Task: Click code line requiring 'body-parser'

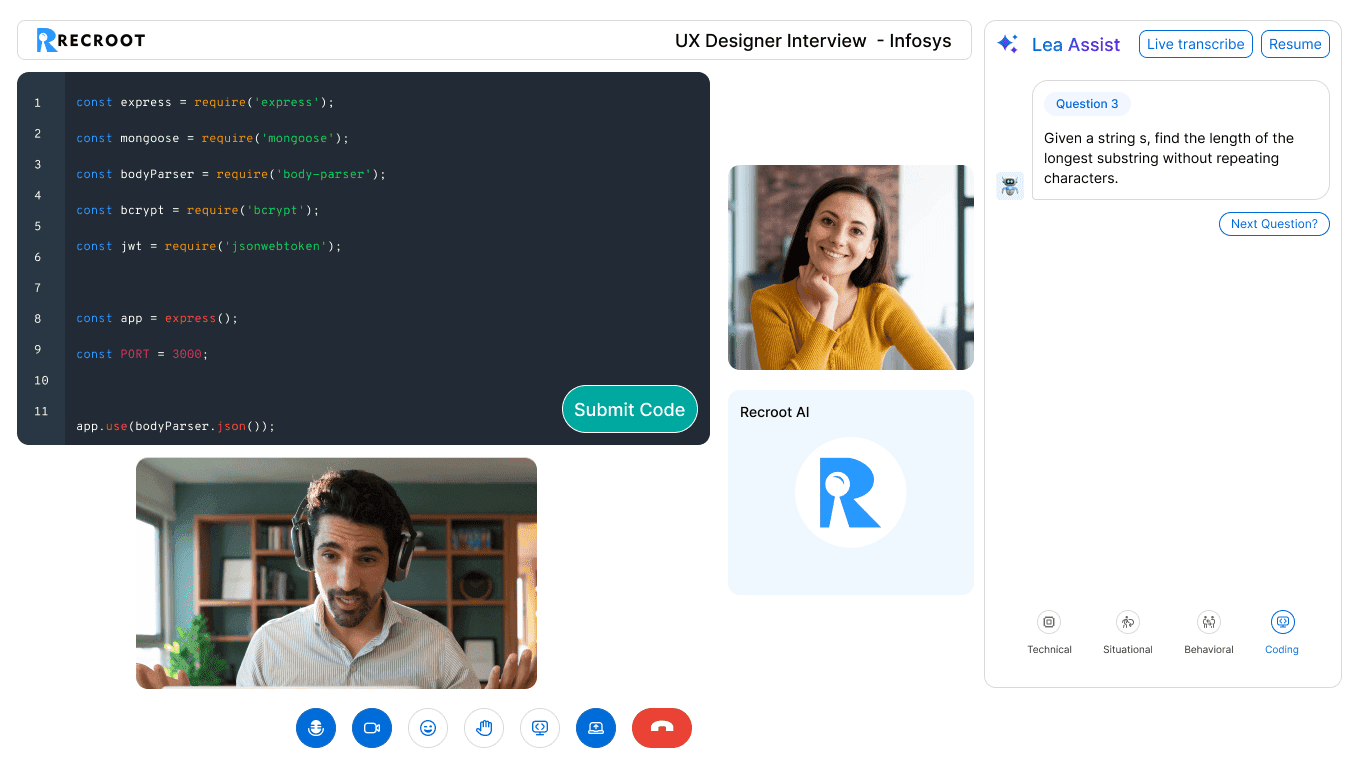Action: click(x=231, y=174)
